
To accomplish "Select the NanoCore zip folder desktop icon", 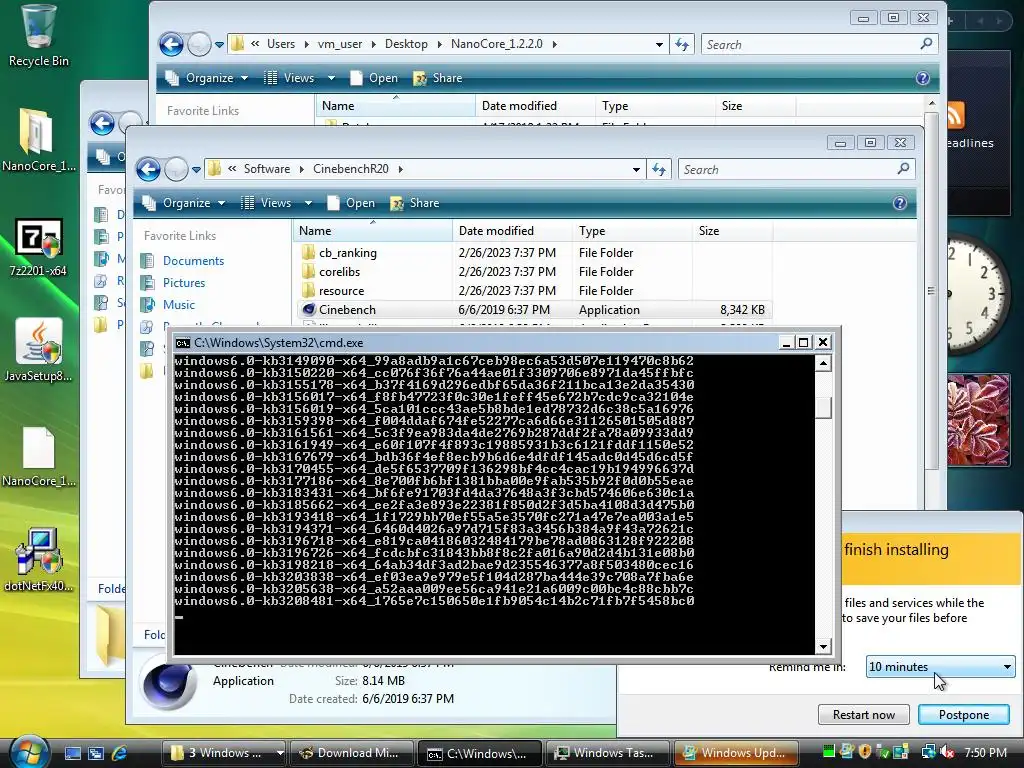I will 38,140.
